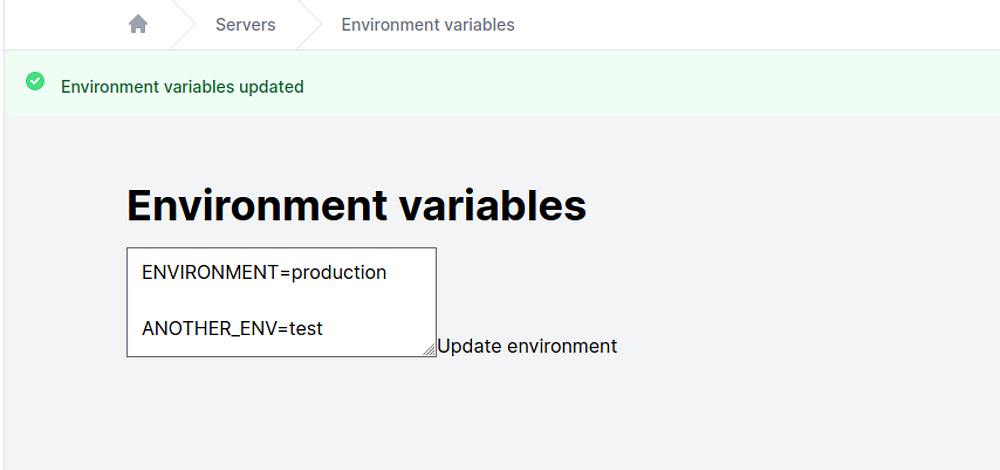Select the Environment variables breadcrumb
Viewport: 1000px width, 470px height.
tap(428, 24)
